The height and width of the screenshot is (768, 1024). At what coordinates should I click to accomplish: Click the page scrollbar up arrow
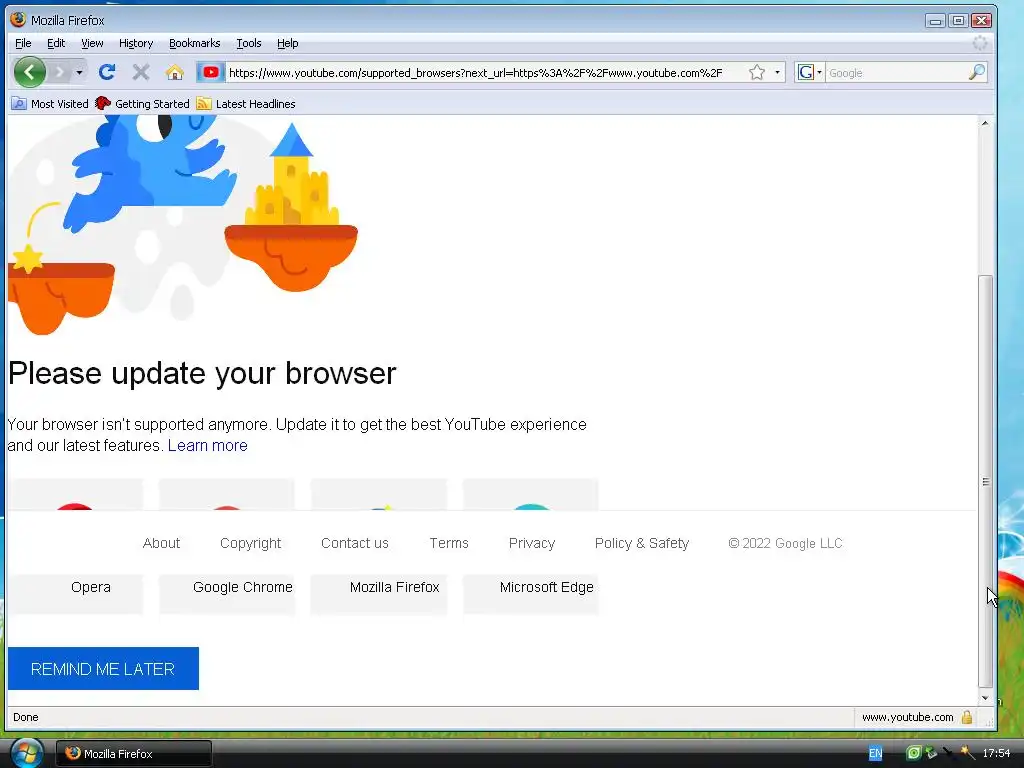click(x=985, y=123)
